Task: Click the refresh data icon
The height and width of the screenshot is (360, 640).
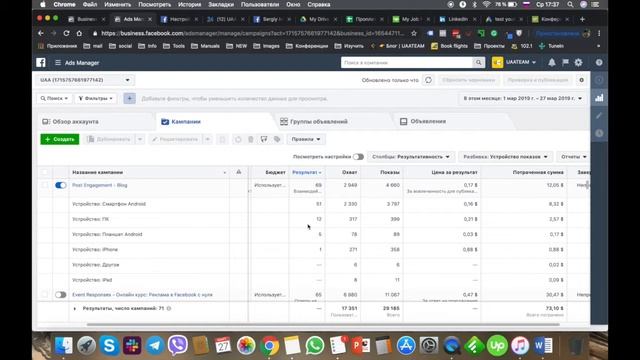Action: point(428,80)
